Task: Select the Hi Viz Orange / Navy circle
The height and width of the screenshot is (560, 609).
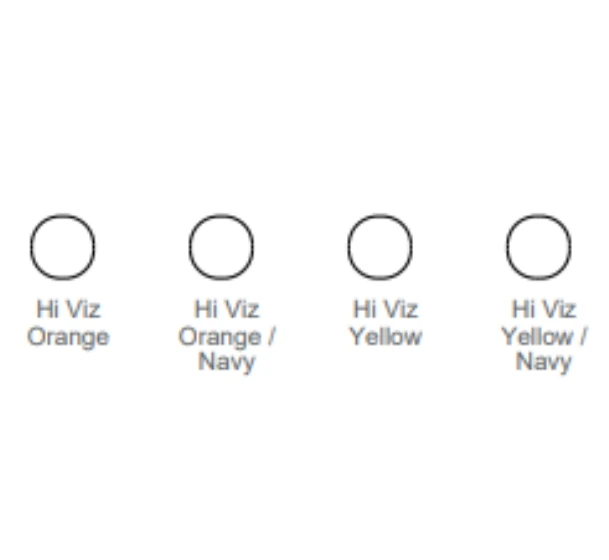Action: tap(221, 247)
